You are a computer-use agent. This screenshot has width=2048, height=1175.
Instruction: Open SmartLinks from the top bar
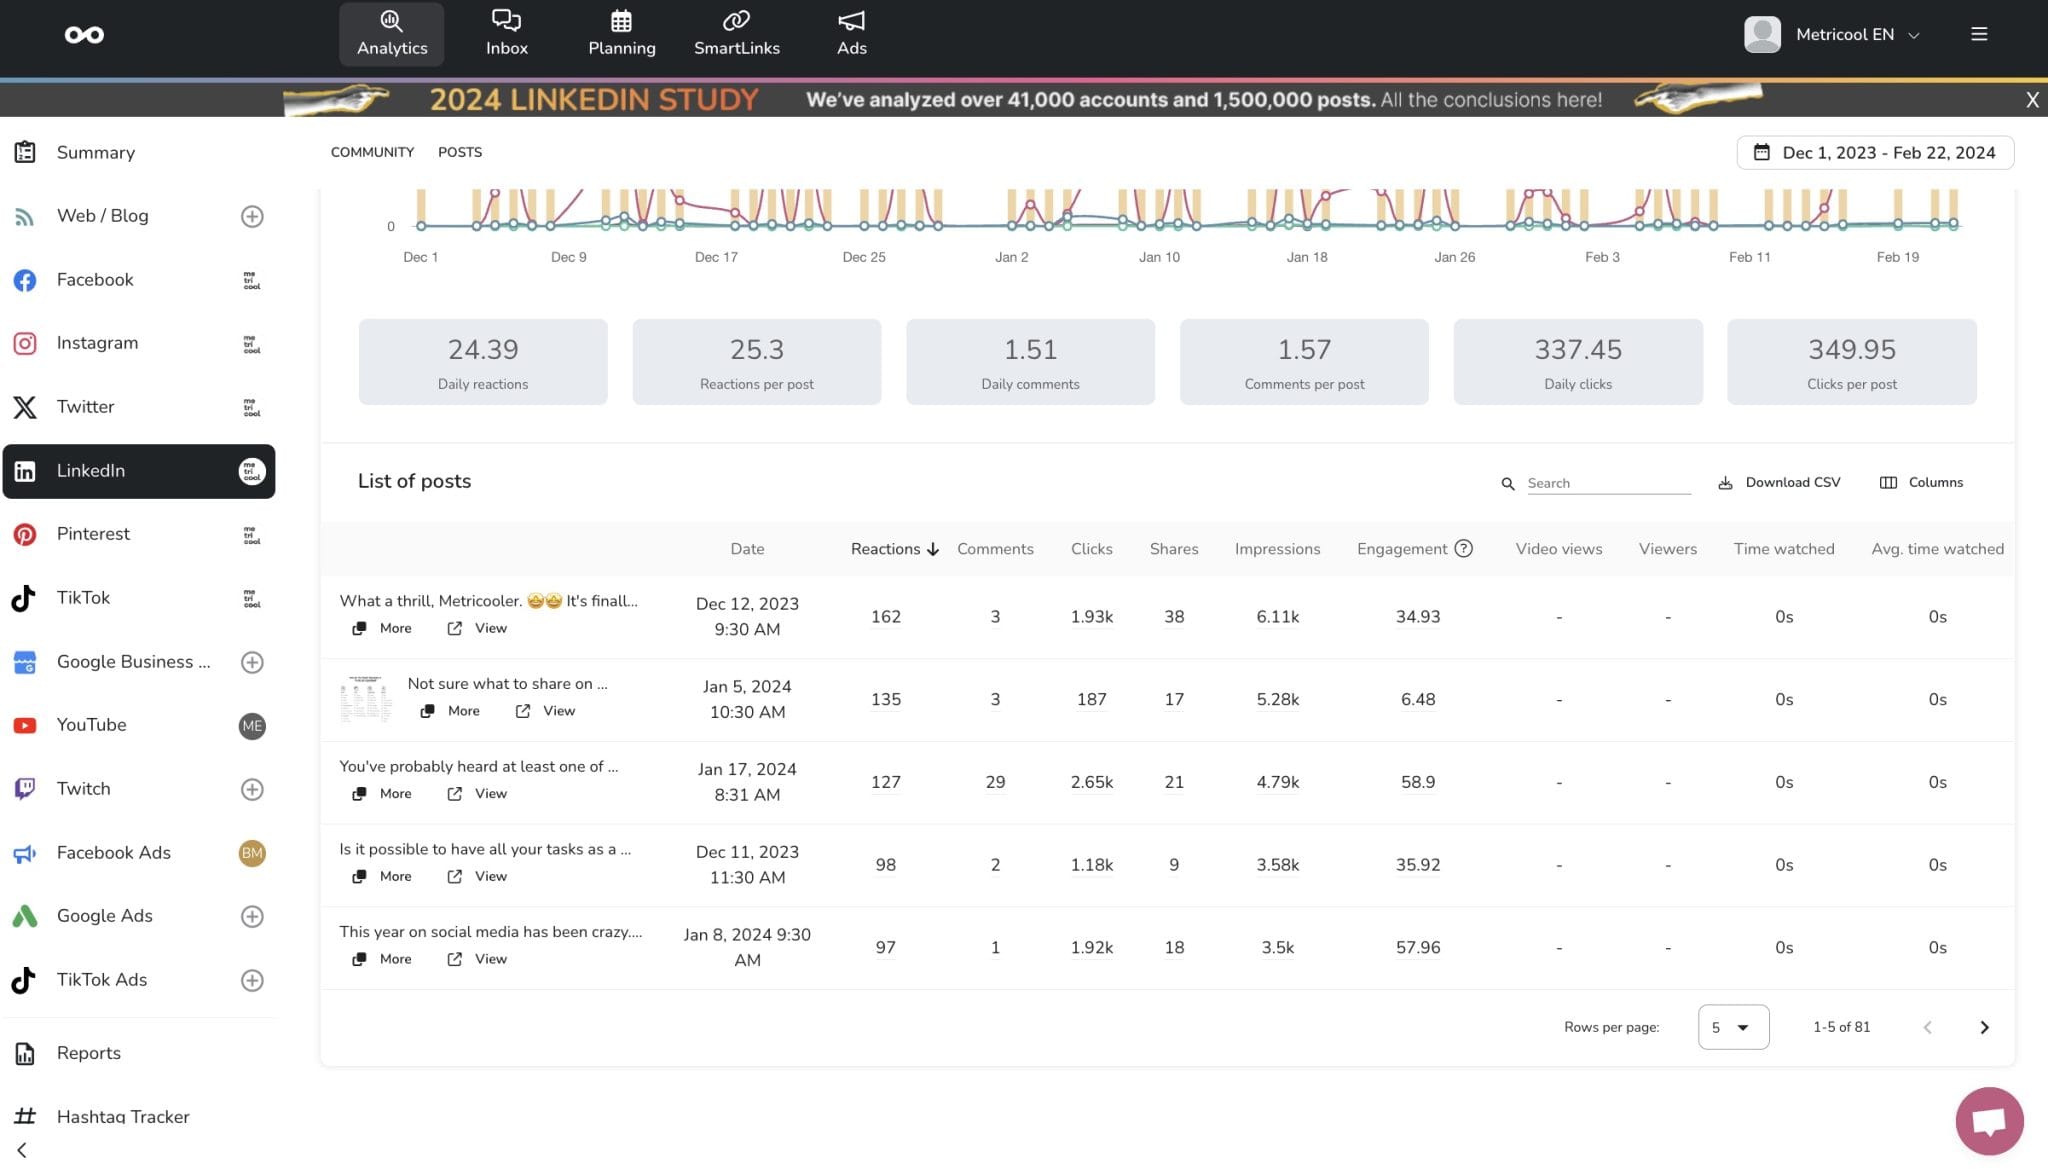point(736,33)
